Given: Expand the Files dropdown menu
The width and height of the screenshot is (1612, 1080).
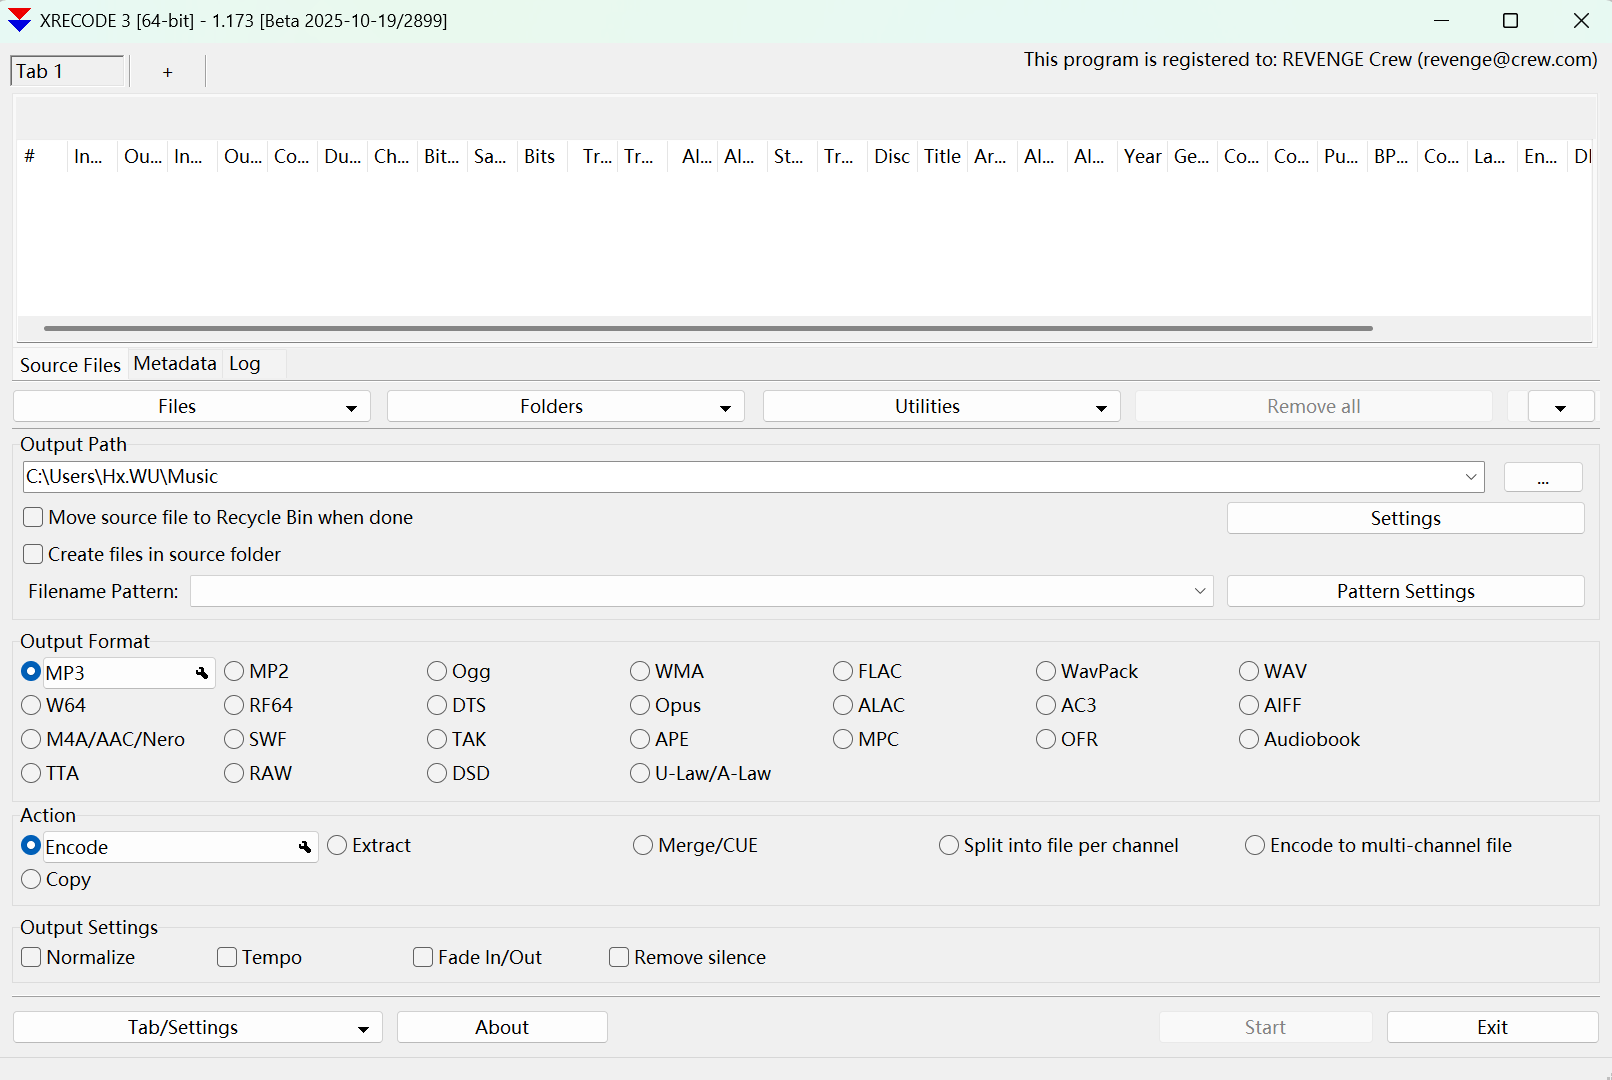Looking at the screenshot, I should [x=191, y=407].
